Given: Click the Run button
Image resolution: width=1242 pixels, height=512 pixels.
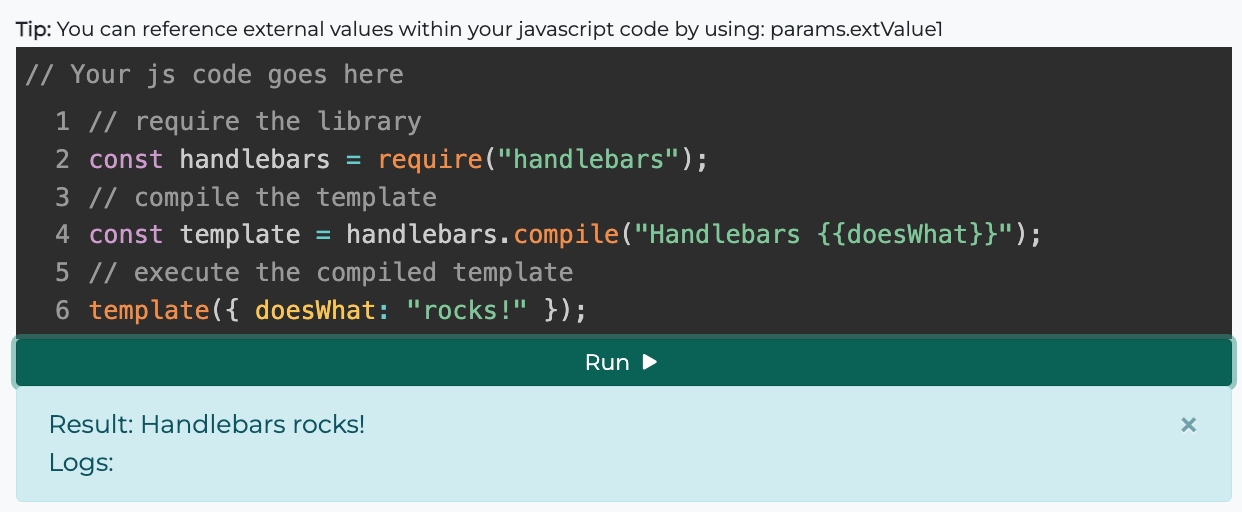Looking at the screenshot, I should pyautogui.click(x=606, y=362).
